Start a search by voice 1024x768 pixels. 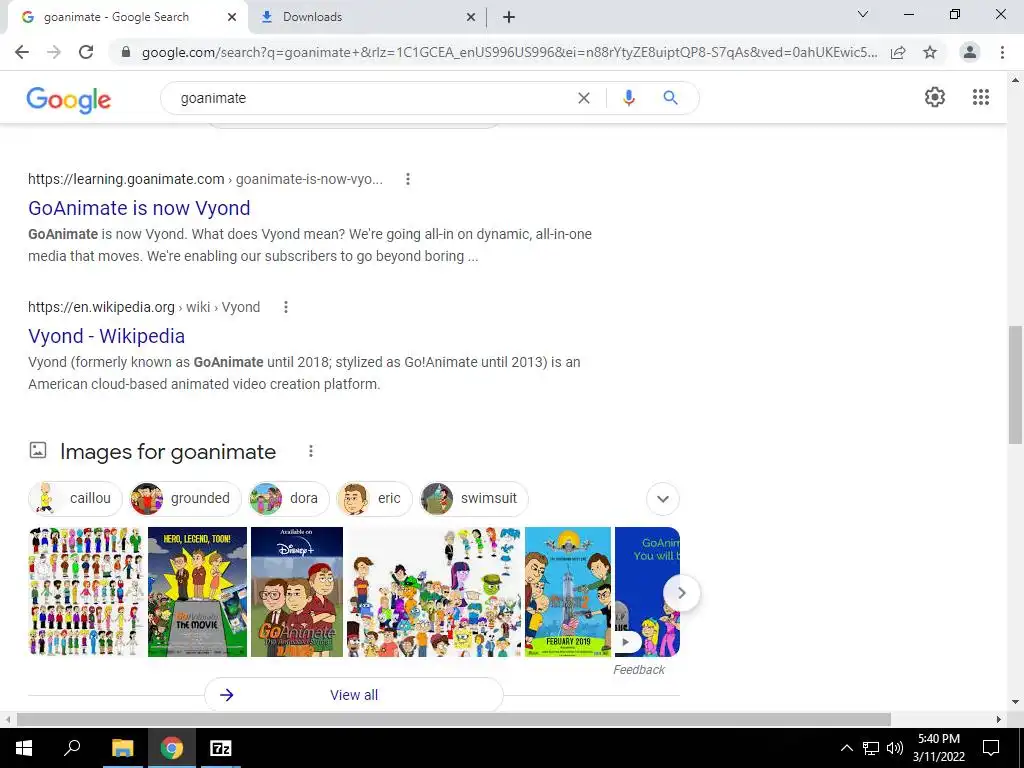tap(628, 98)
